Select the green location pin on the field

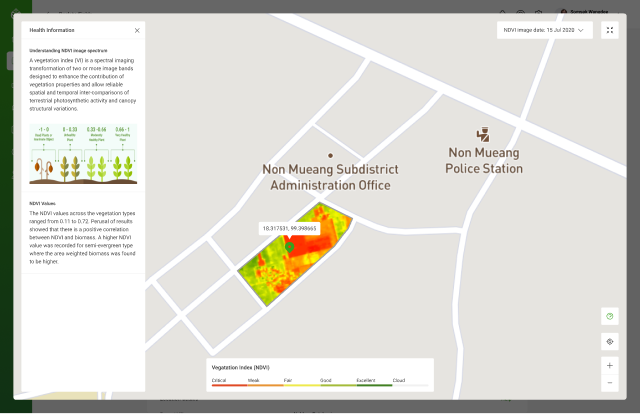click(289, 247)
